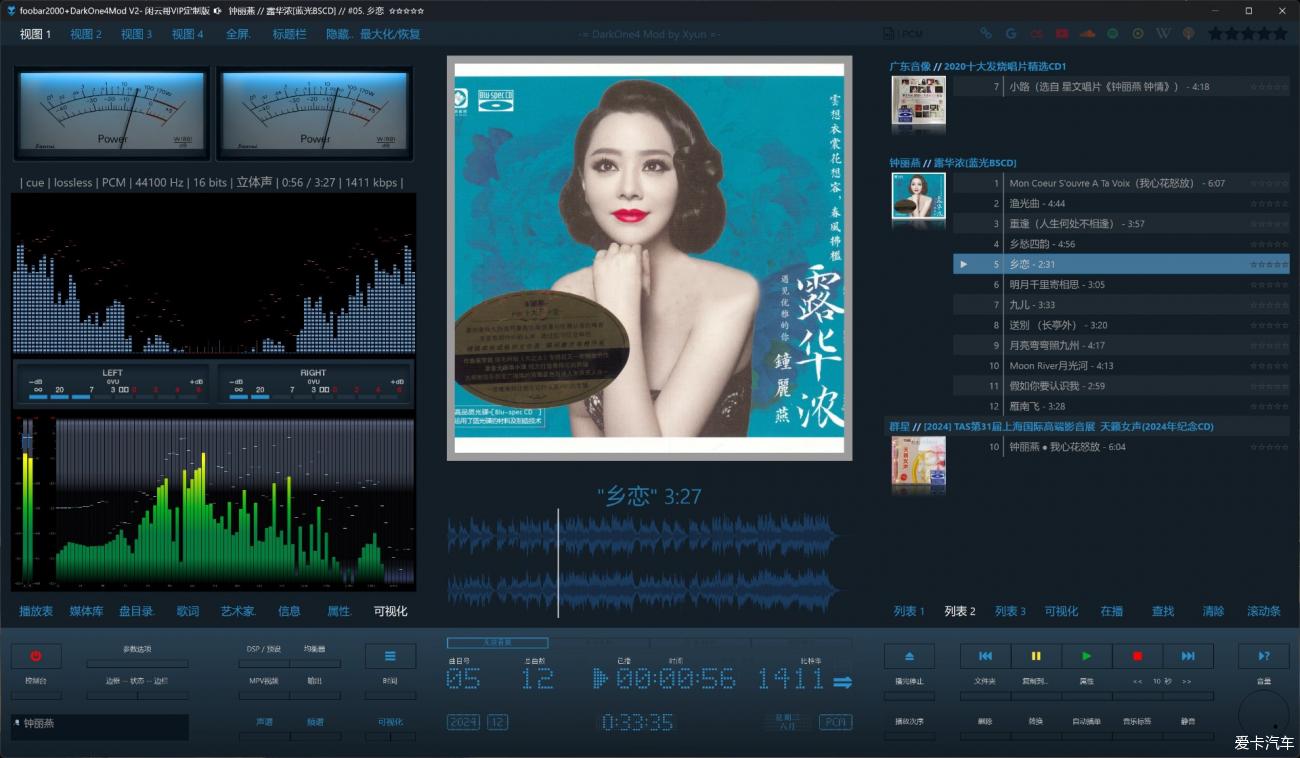Click the circular disc icon in top bar

[x=1138, y=33]
